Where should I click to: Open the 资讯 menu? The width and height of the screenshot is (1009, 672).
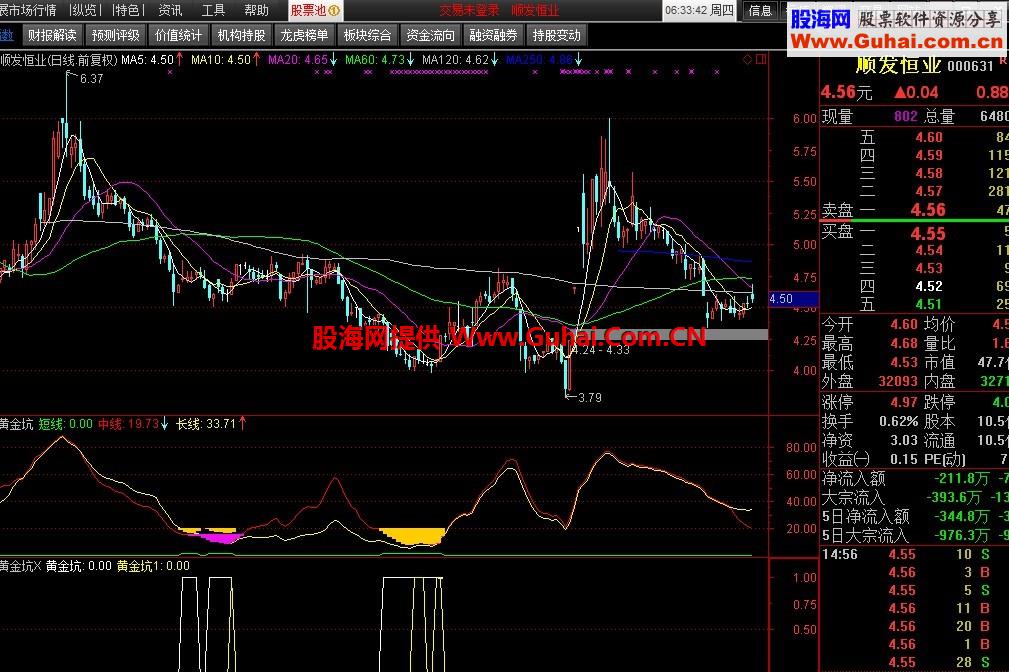click(170, 10)
